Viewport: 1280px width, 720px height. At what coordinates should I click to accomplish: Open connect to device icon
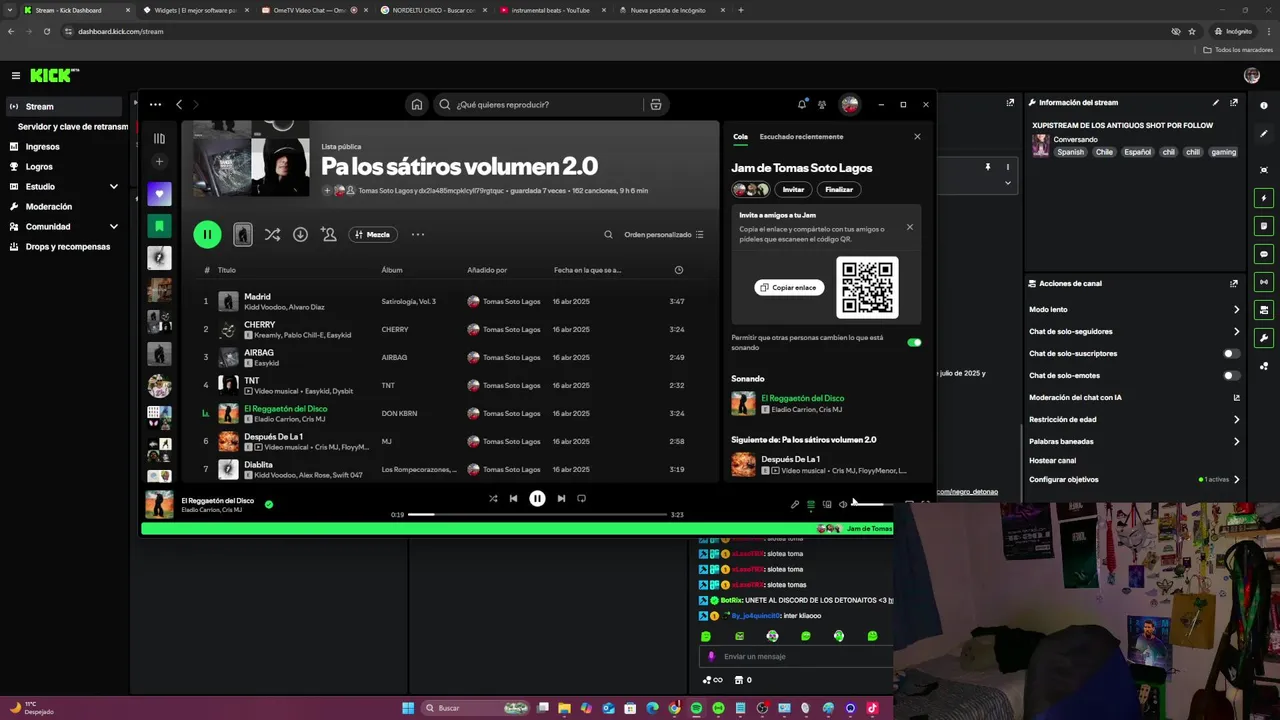[x=827, y=504]
